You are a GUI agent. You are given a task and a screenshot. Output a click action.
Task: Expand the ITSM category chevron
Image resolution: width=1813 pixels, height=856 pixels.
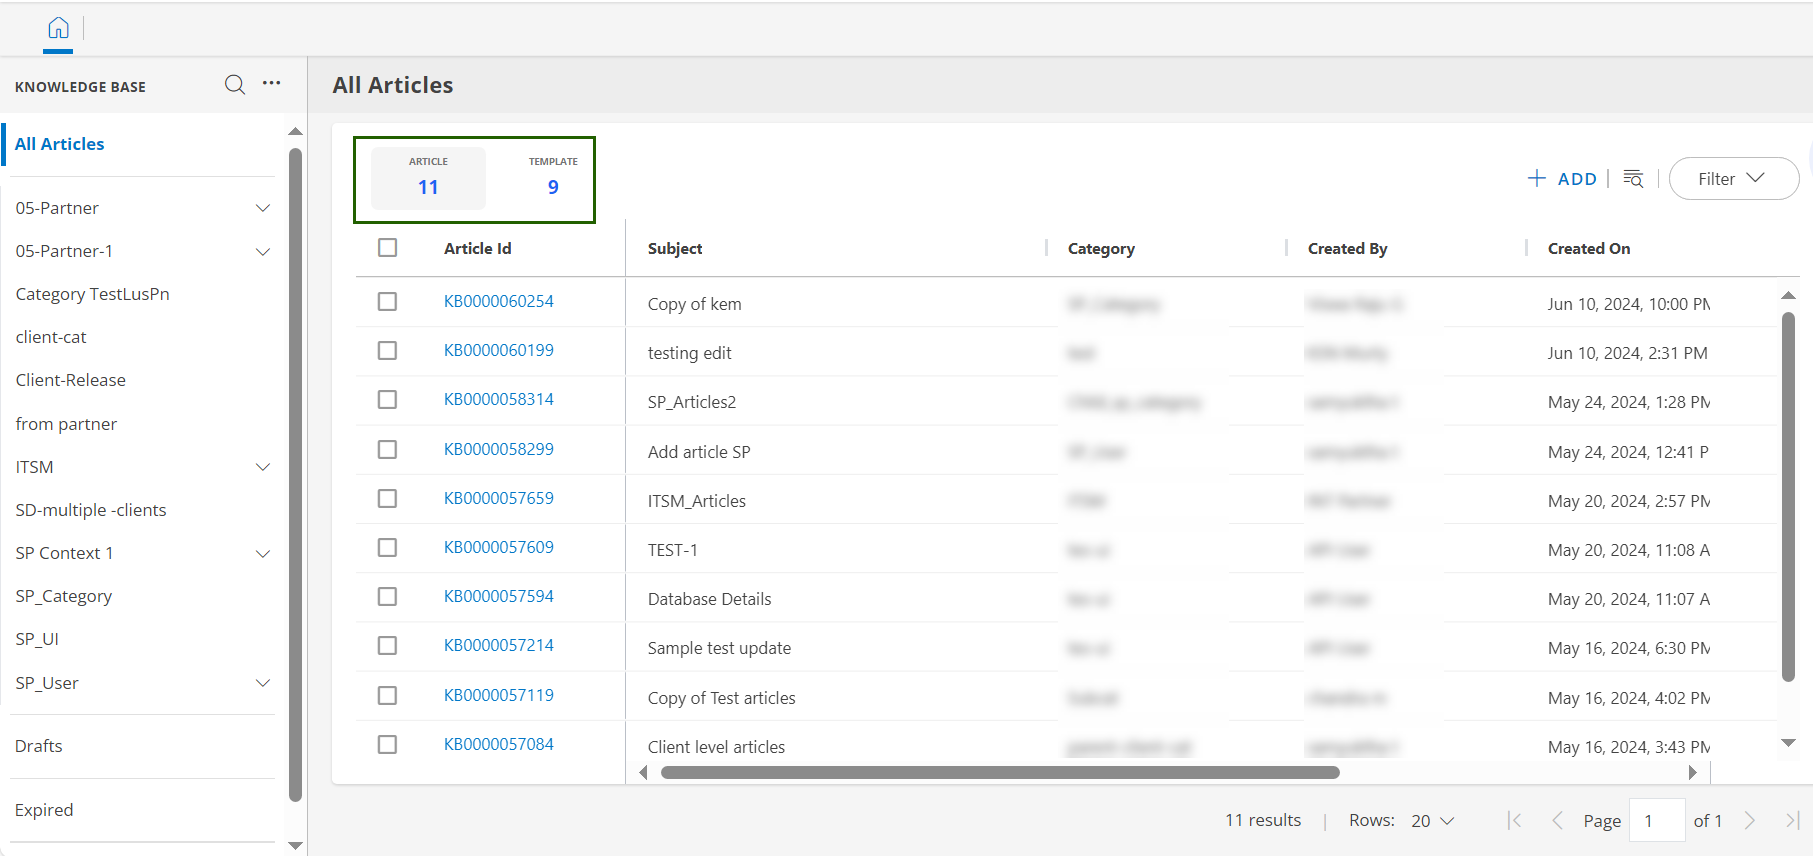pos(263,467)
